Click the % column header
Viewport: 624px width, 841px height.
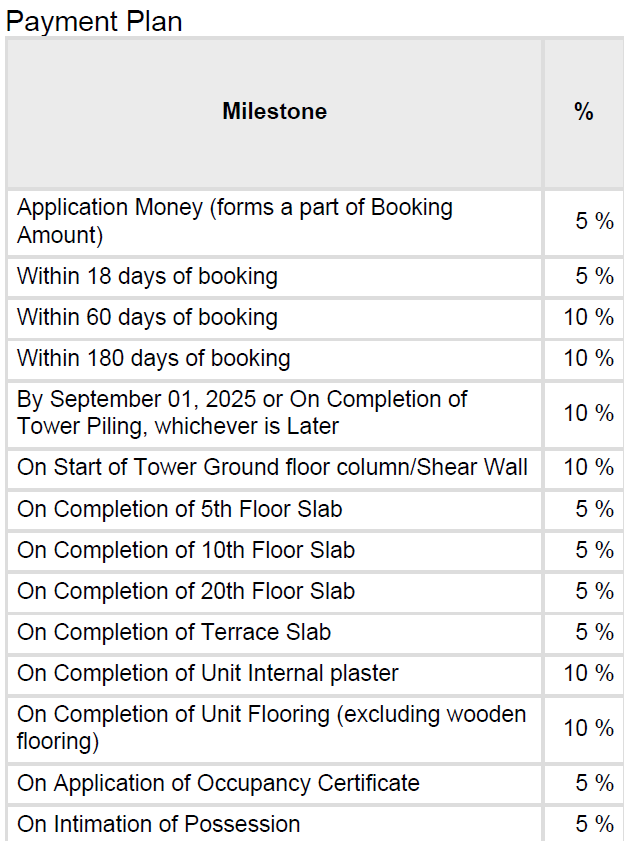pyautogui.click(x=584, y=111)
